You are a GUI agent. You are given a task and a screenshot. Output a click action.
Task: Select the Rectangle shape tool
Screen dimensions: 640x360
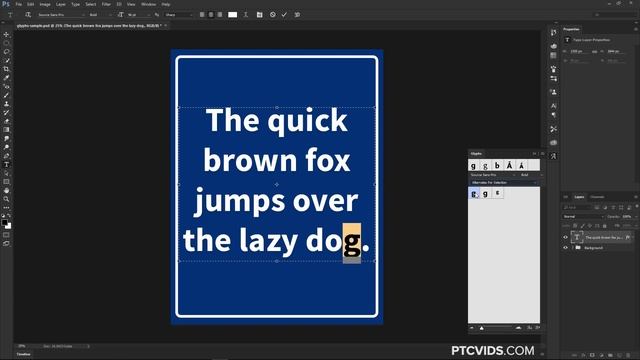(x=6, y=182)
